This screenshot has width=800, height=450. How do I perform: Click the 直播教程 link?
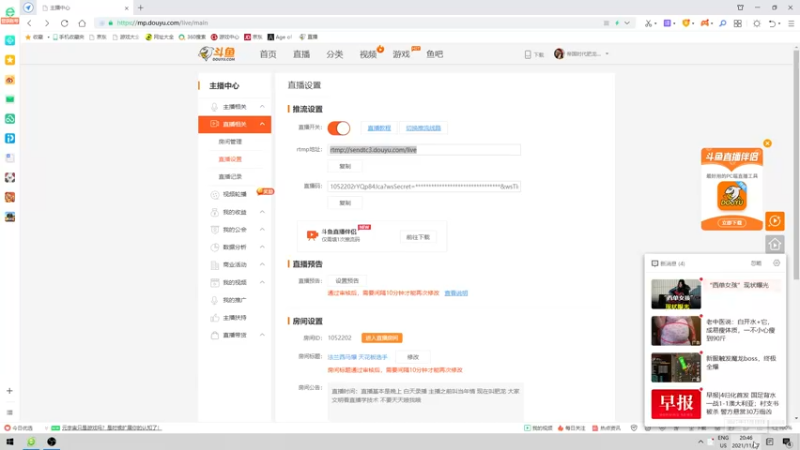379,128
